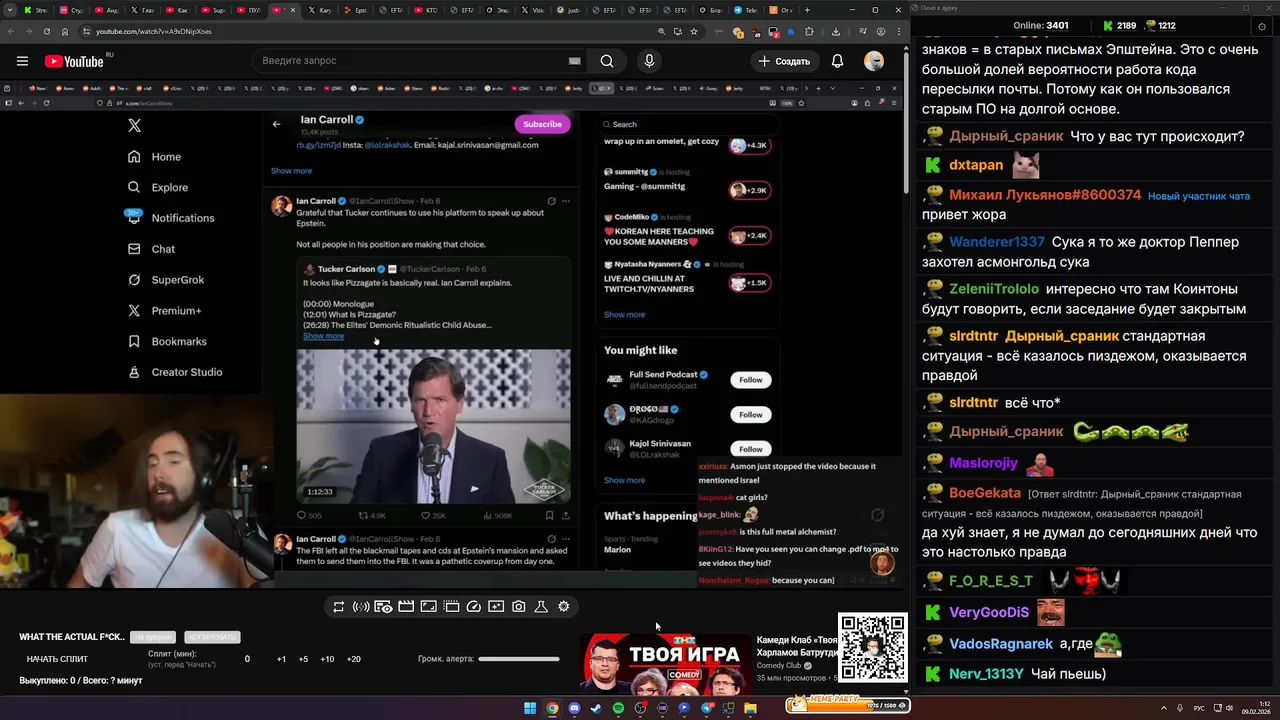Click the film-with-eye preview icon in the toolbar
The image size is (1280, 720).
[x=383, y=607]
